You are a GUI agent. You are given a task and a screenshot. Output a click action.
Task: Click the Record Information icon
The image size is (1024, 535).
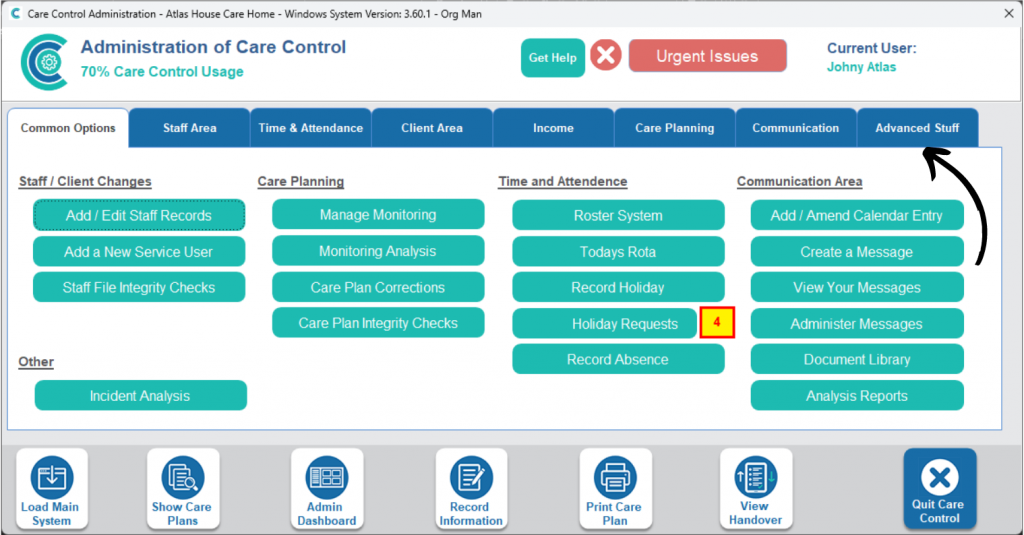point(471,489)
